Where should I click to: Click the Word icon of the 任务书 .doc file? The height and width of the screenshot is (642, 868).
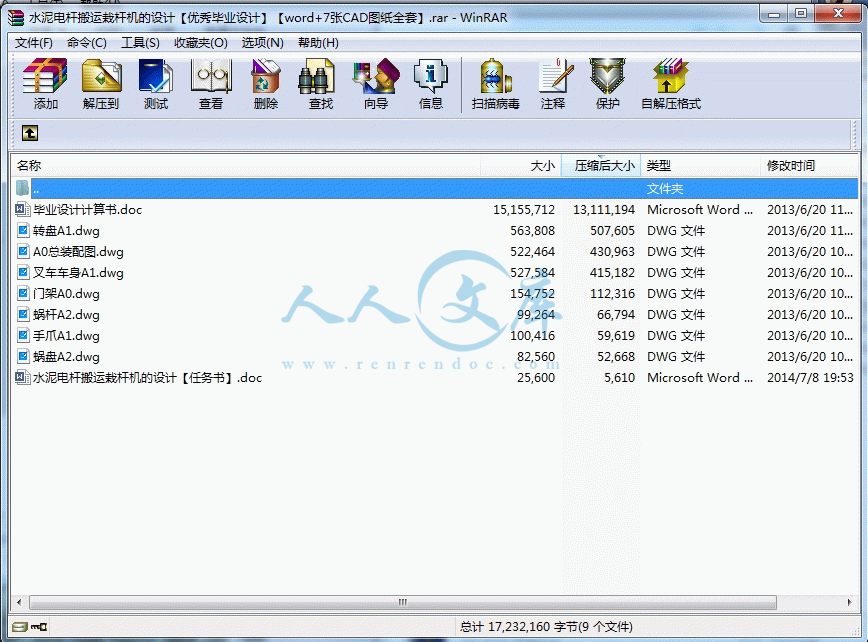[x=22, y=377]
